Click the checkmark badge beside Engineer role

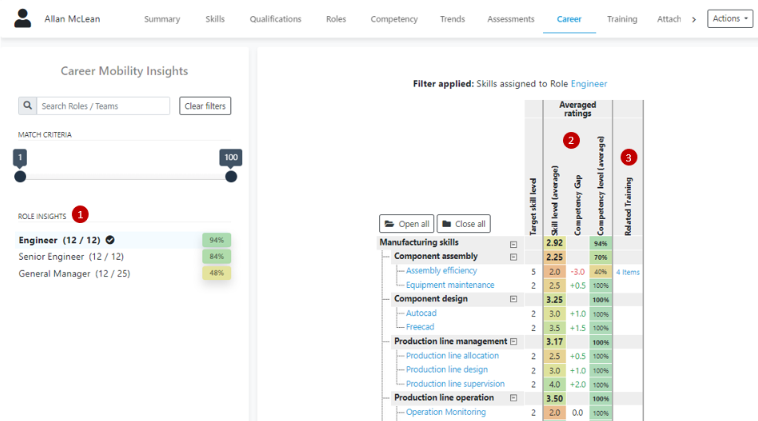point(110,240)
